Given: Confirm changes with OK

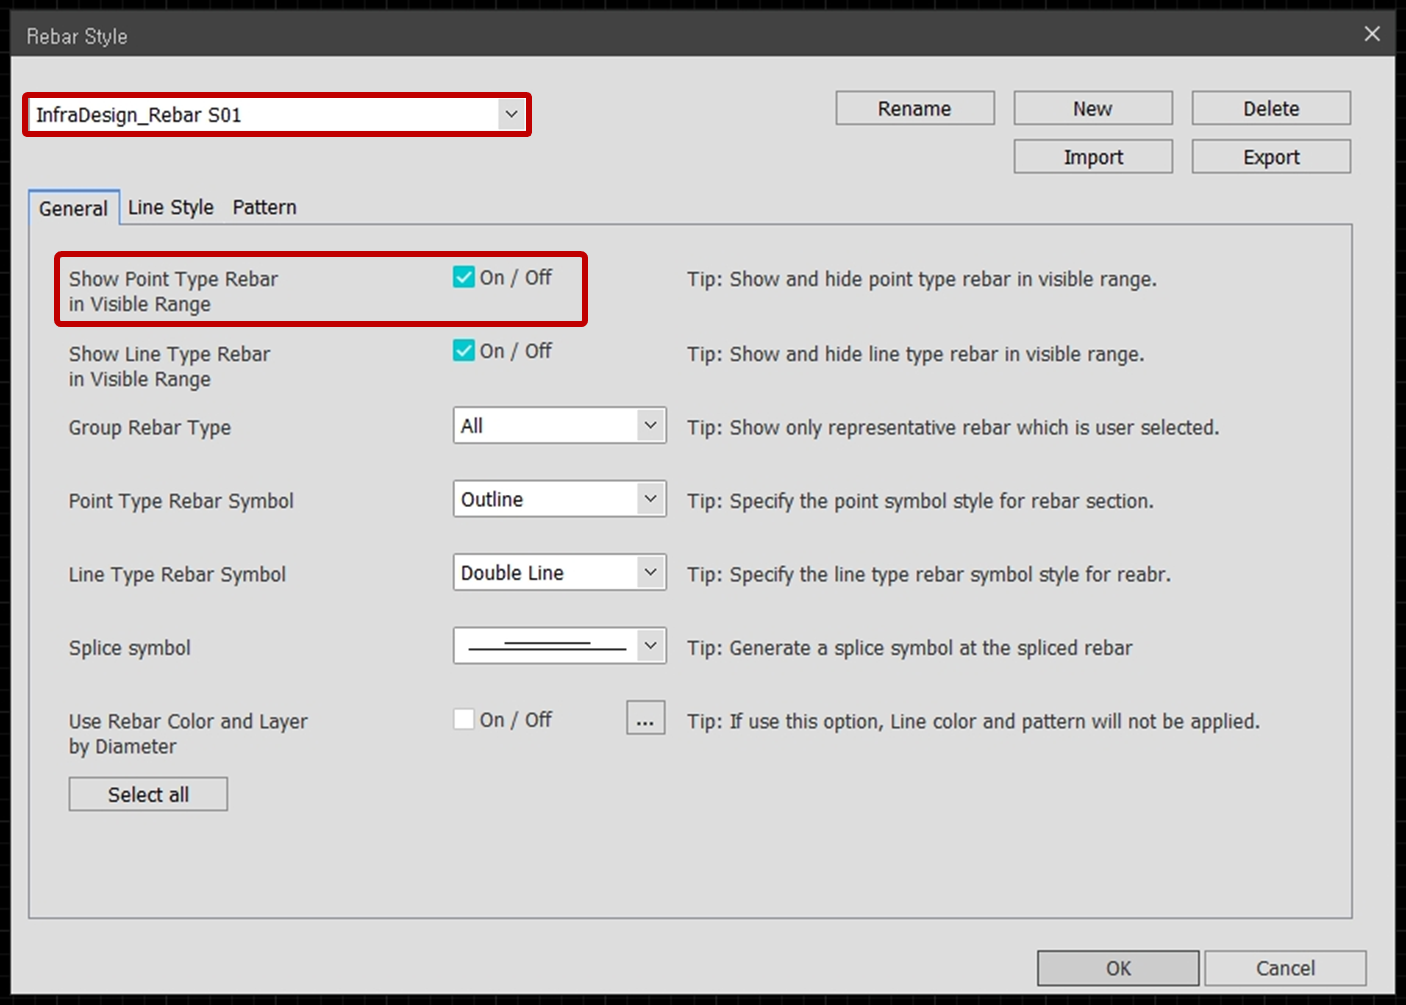Looking at the screenshot, I should [x=1116, y=967].
